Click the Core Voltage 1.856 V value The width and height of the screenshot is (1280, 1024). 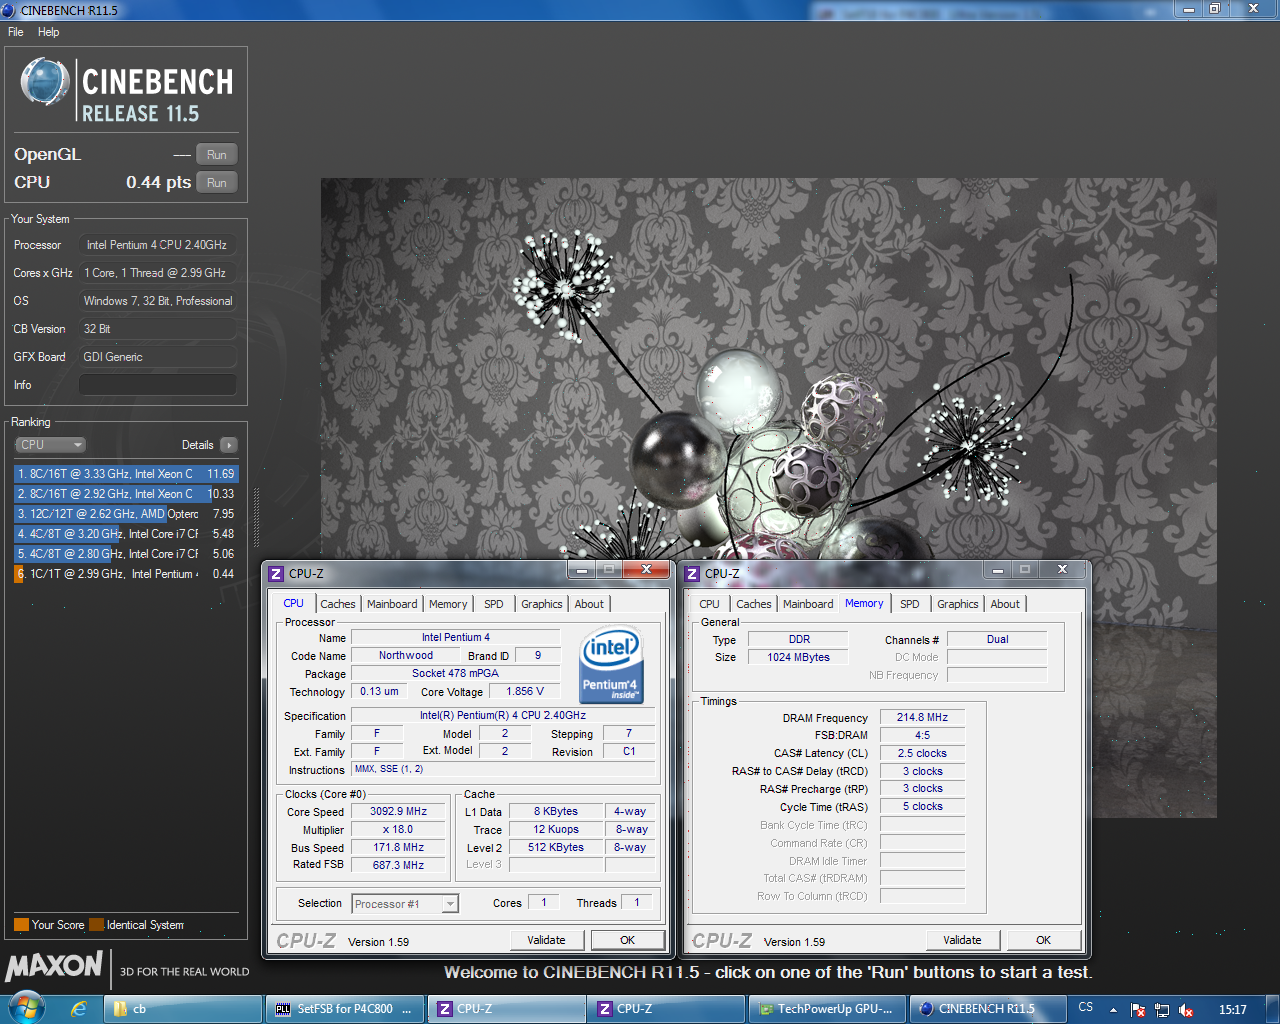click(x=526, y=691)
